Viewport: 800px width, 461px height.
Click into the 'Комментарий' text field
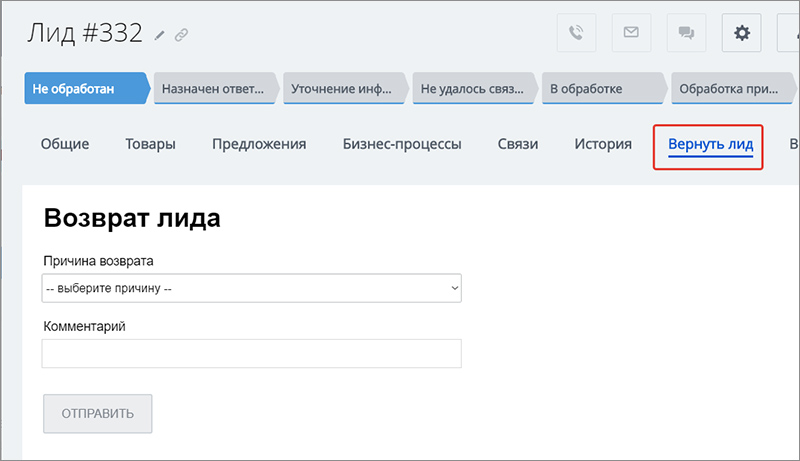[x=251, y=353]
